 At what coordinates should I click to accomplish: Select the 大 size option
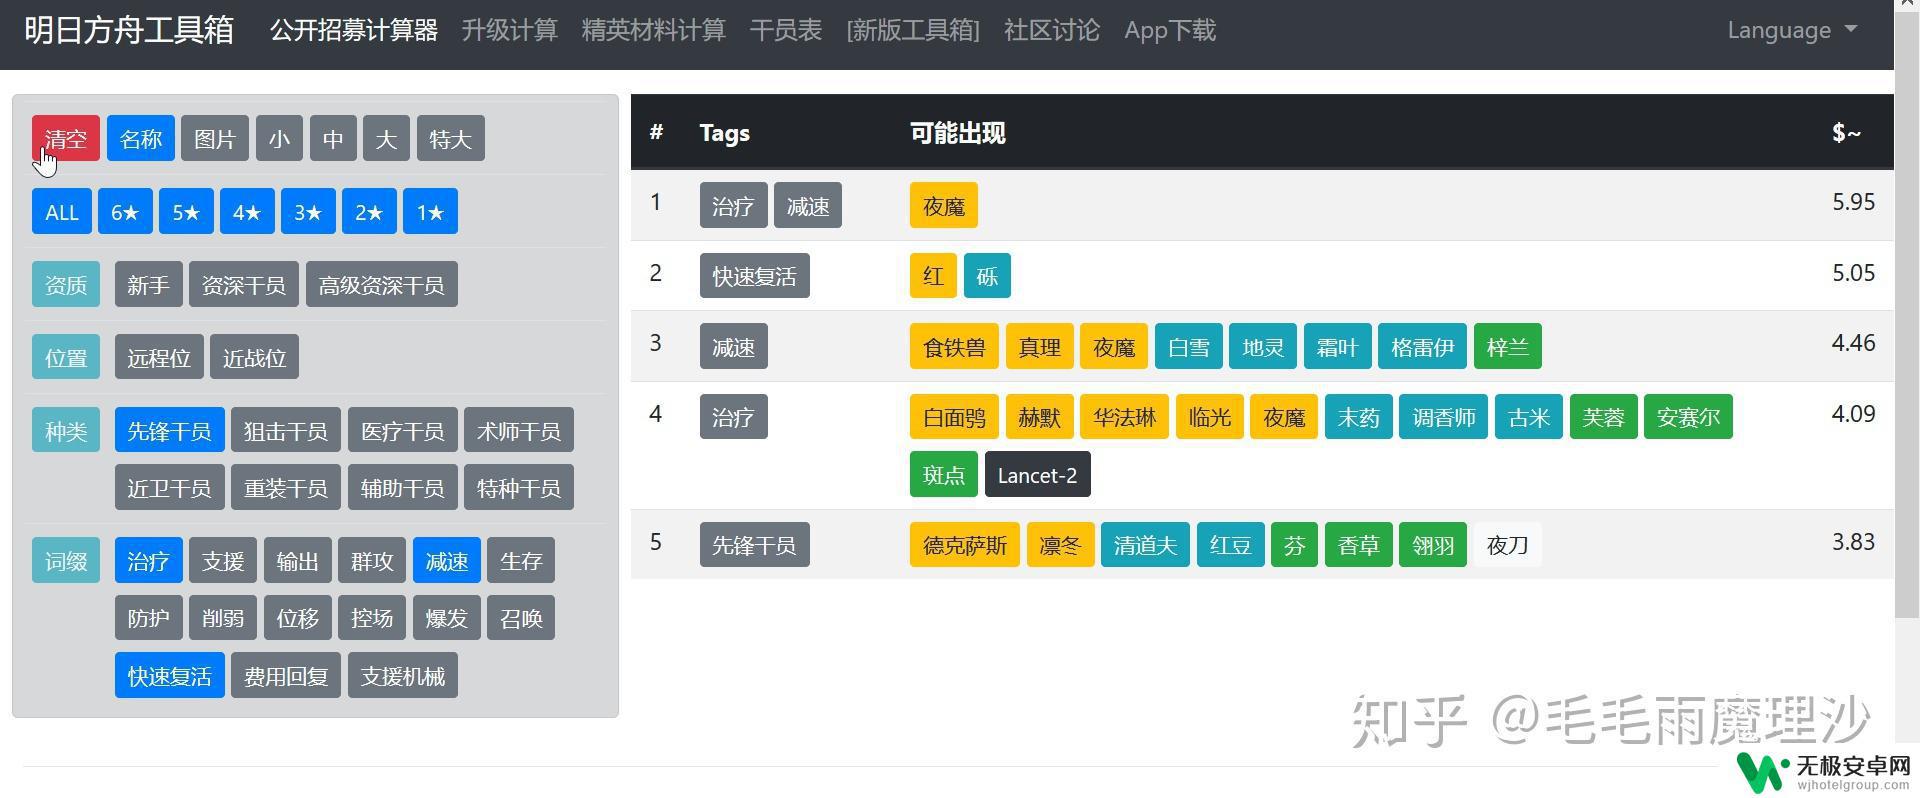386,138
